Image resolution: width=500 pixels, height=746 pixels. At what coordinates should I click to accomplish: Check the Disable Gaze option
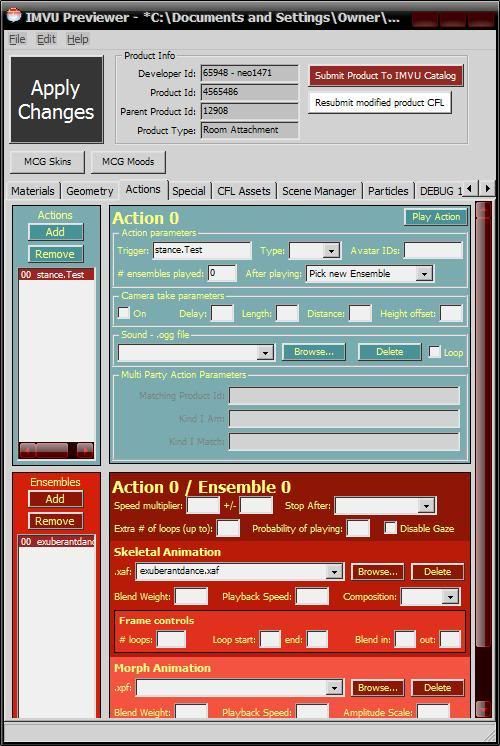[390, 528]
